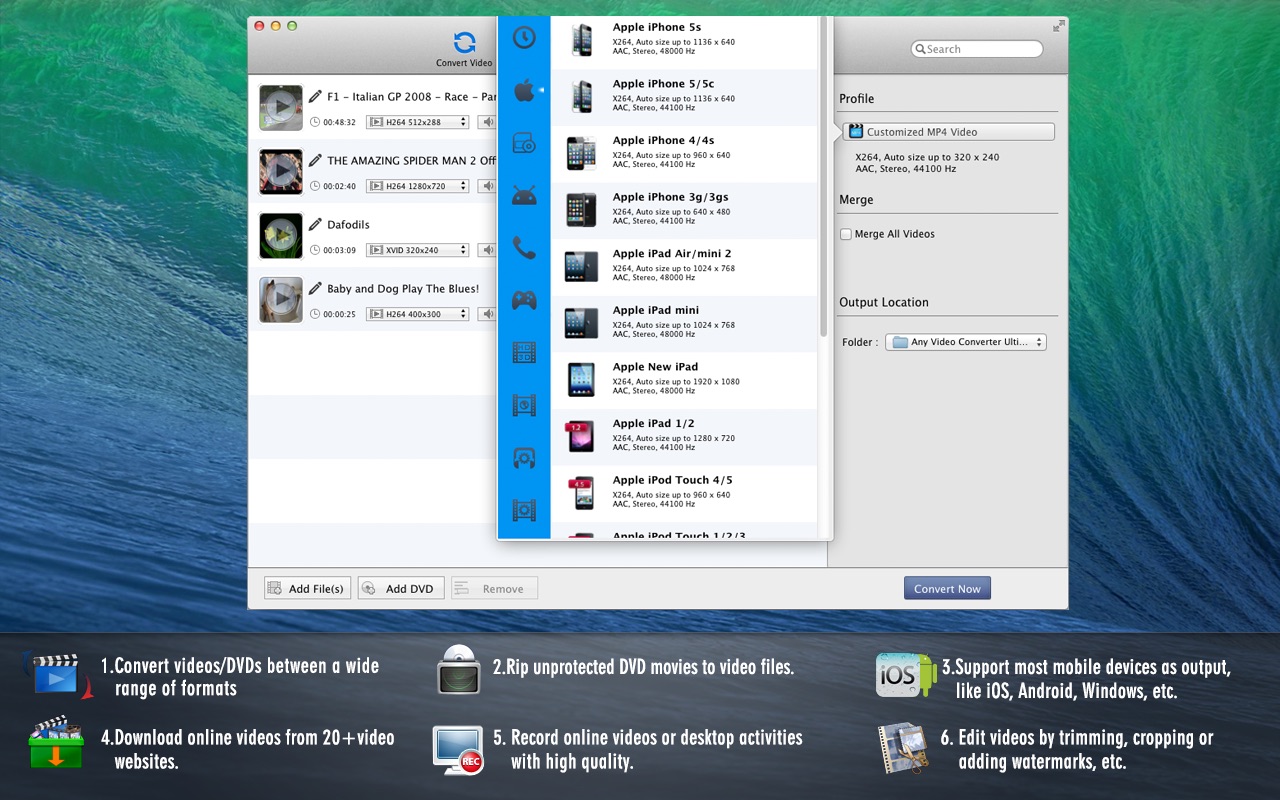Play the Dafodils video thumbnail
Screen dimensions: 1280x800
click(x=281, y=236)
